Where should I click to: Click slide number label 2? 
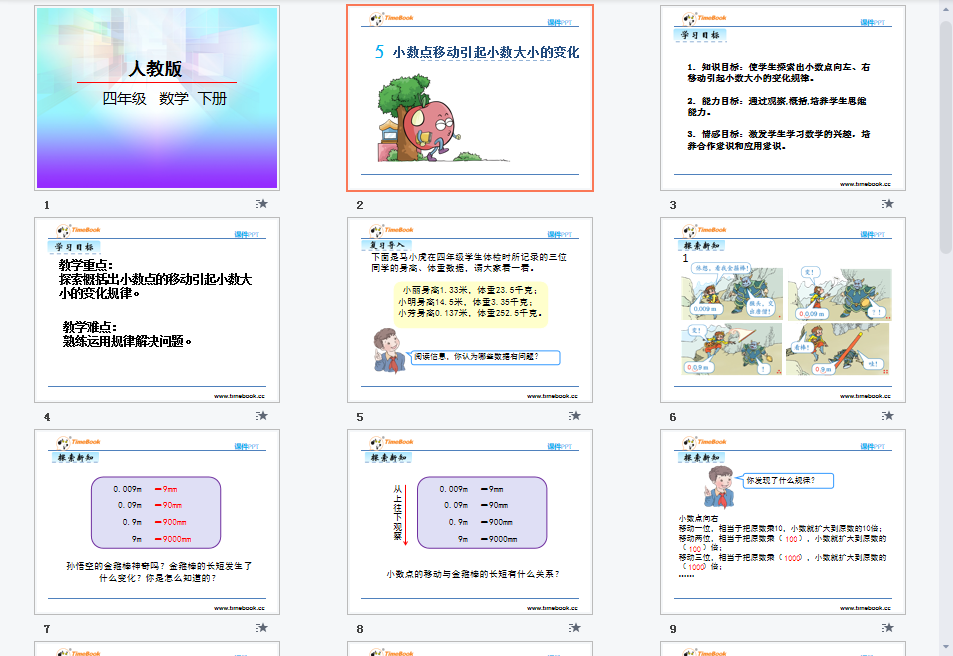[360, 205]
